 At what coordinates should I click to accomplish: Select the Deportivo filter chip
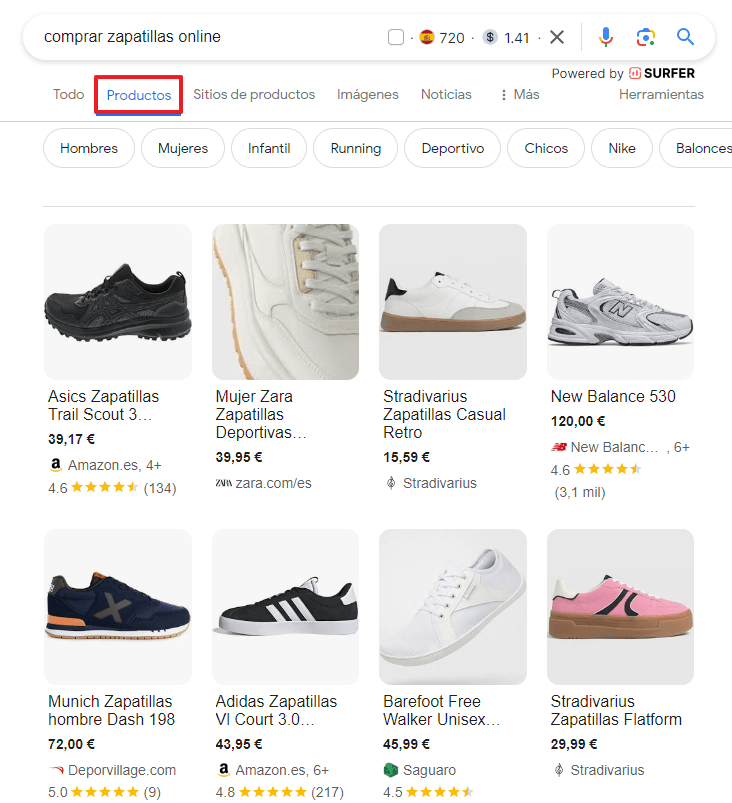point(452,148)
